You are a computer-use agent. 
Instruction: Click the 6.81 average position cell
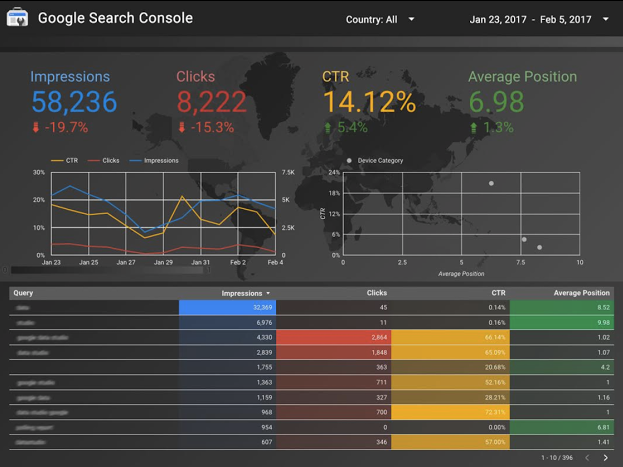[562, 427]
